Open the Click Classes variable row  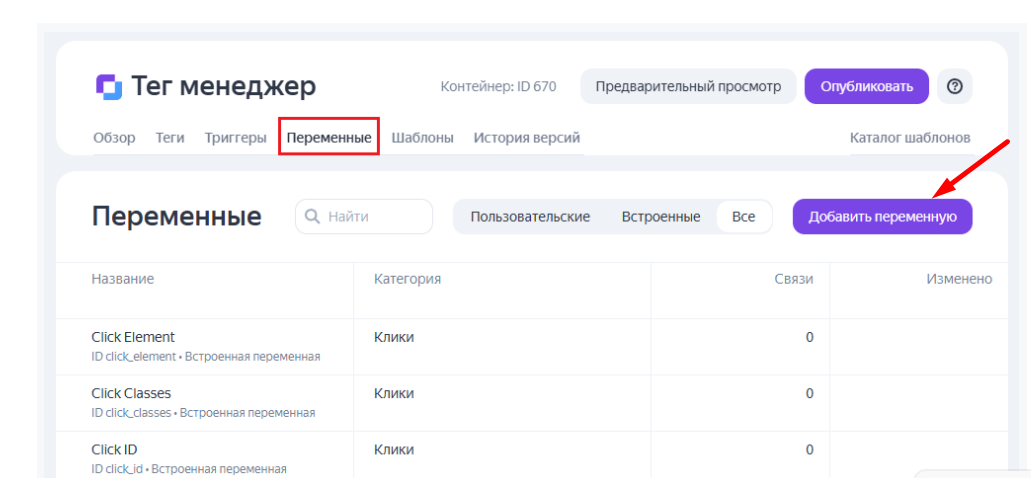[532, 403]
